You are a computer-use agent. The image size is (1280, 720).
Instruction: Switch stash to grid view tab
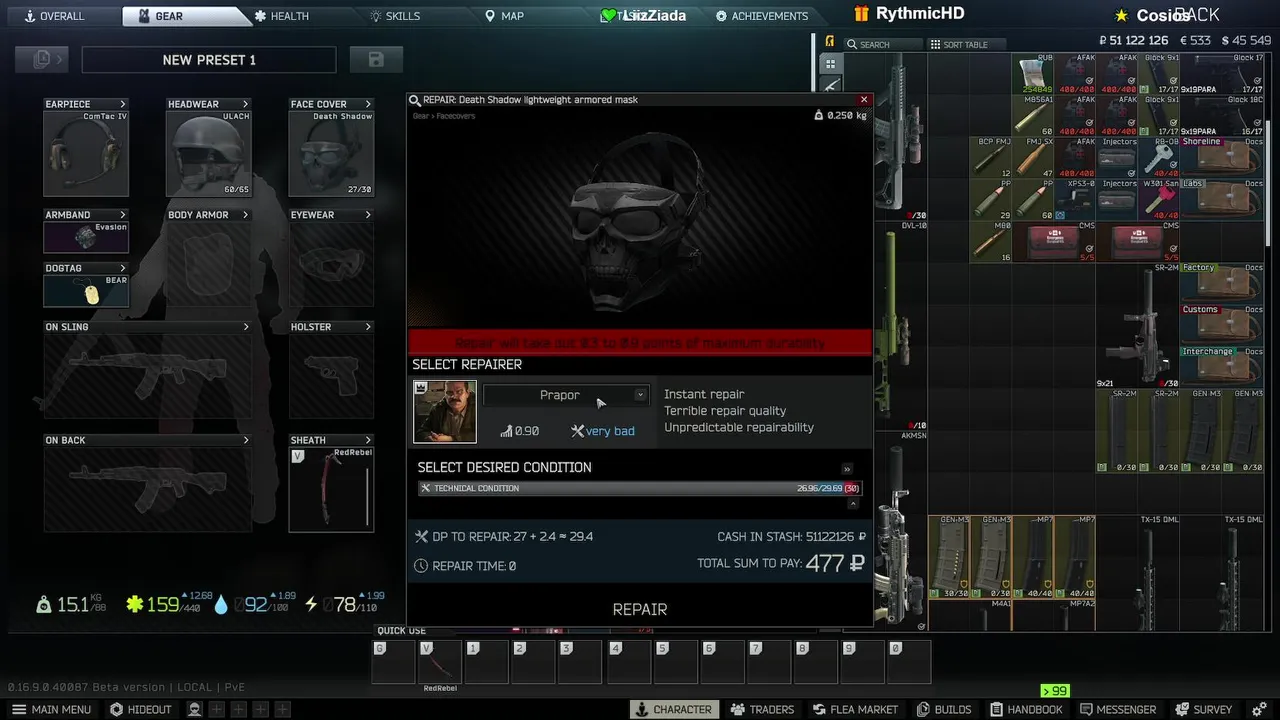(x=831, y=64)
